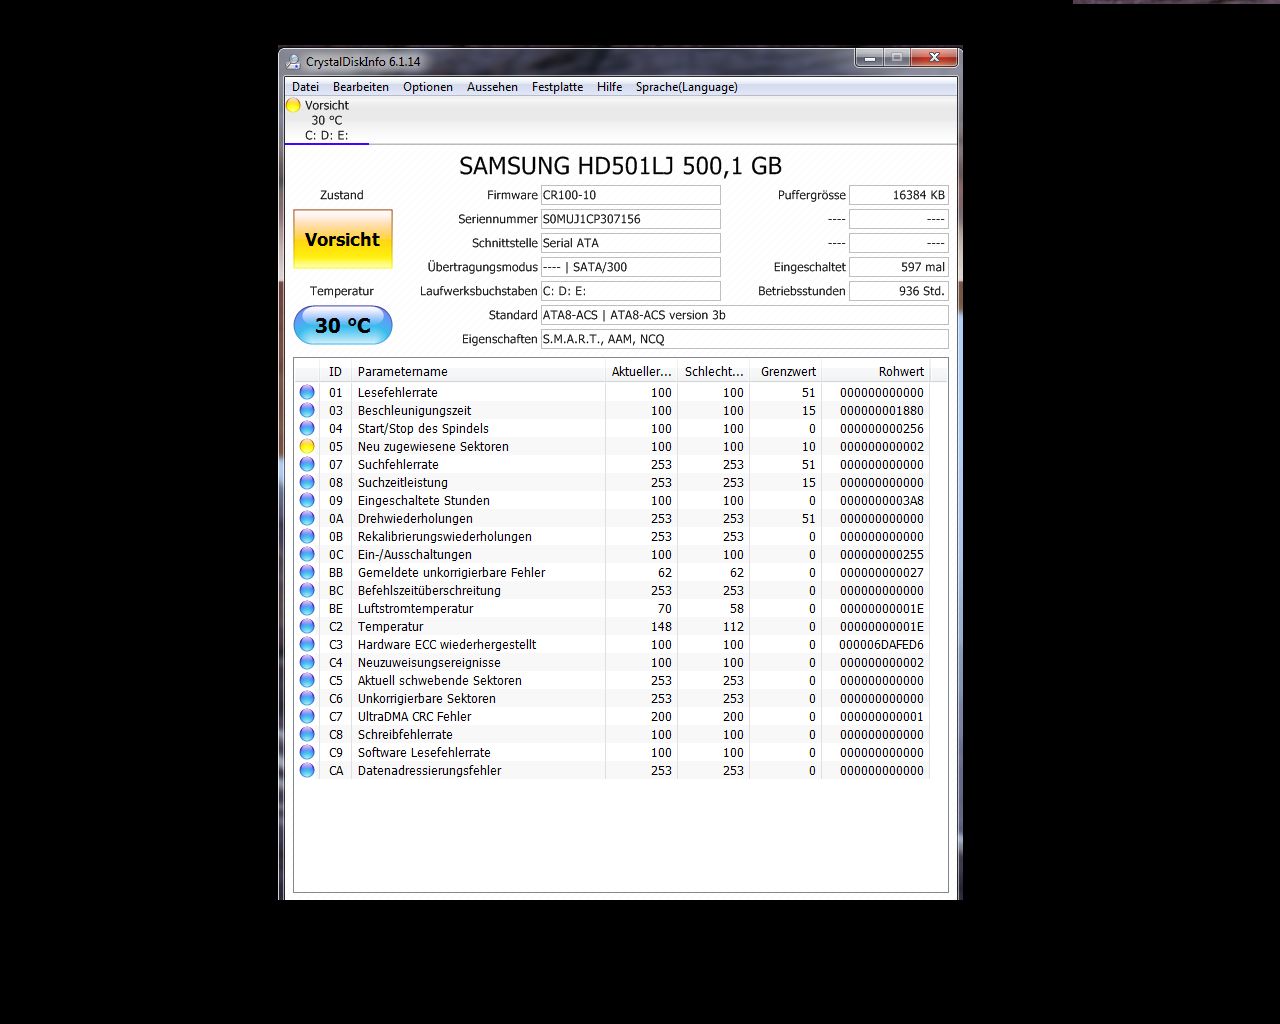
Task: Click the Eingeschaltet value 597 mal
Action: 899,267
